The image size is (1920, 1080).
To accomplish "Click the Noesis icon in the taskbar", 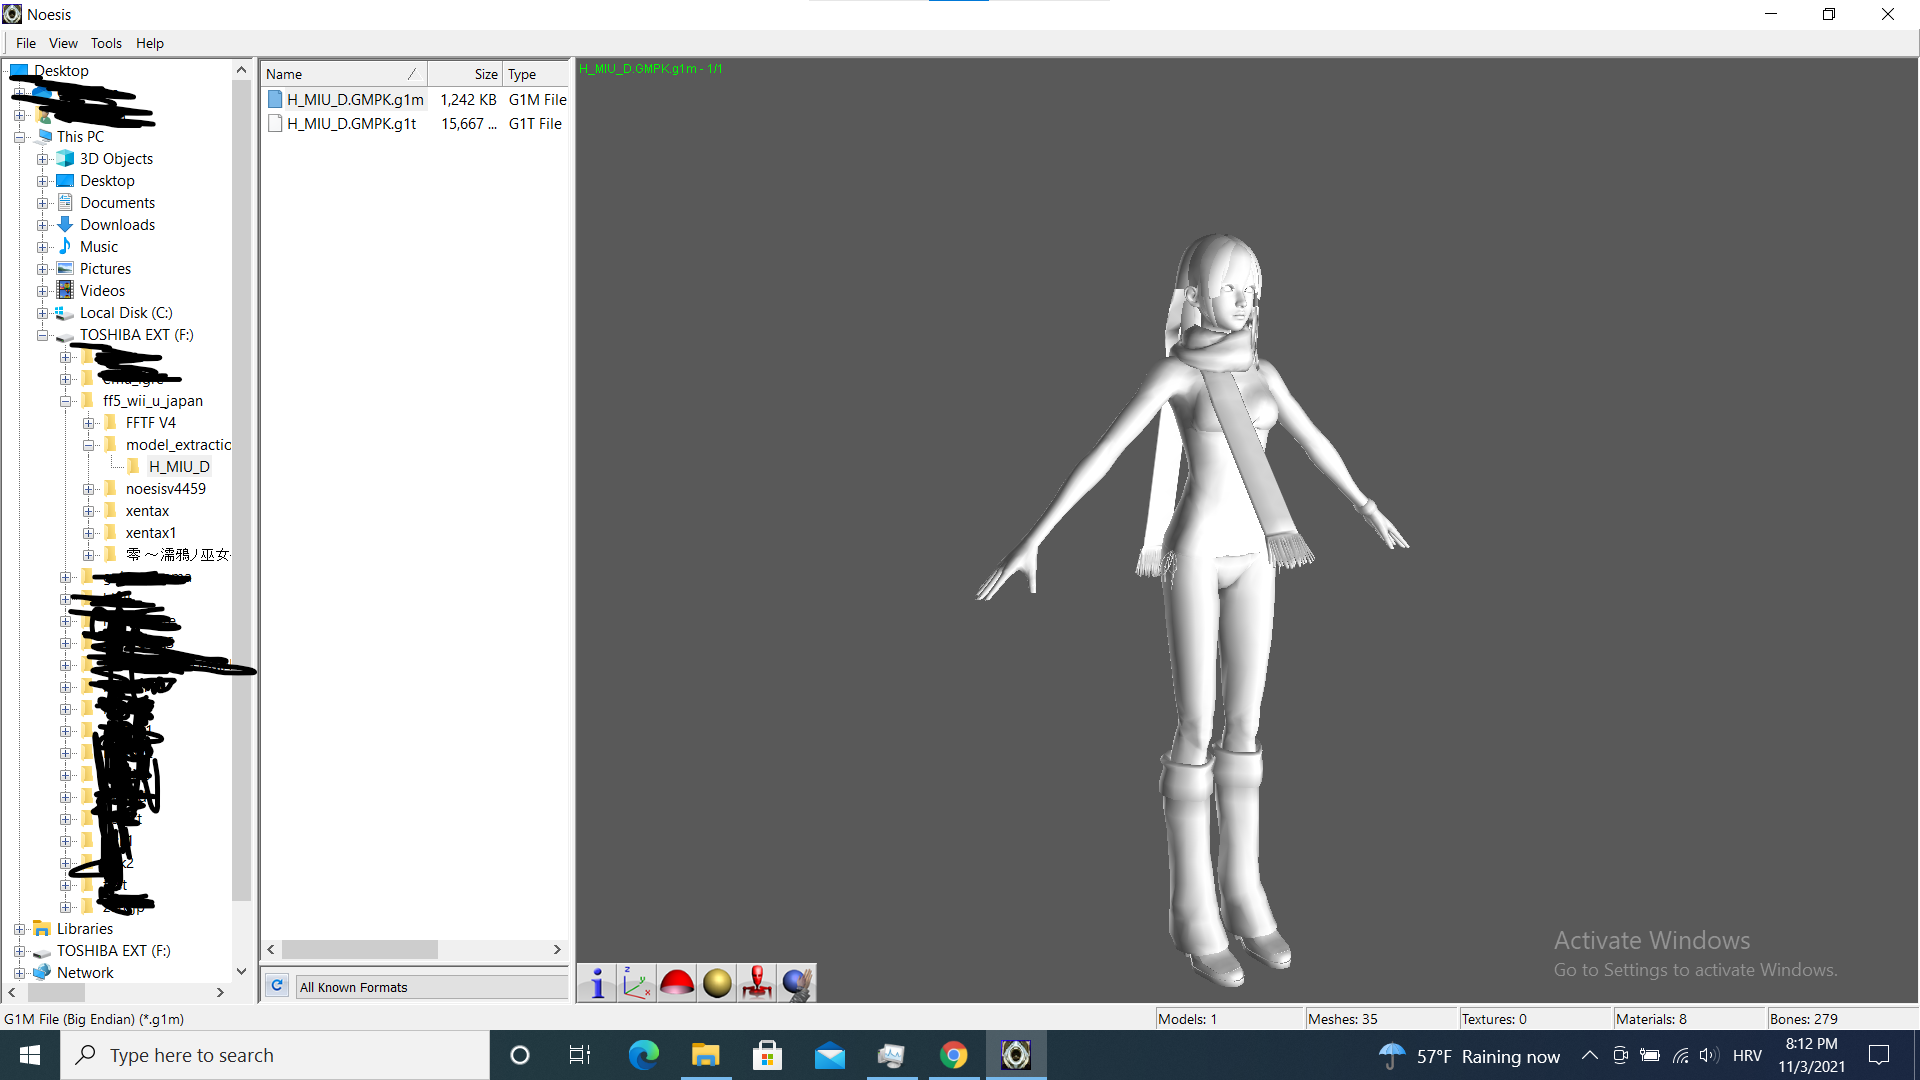I will pyautogui.click(x=1016, y=1055).
